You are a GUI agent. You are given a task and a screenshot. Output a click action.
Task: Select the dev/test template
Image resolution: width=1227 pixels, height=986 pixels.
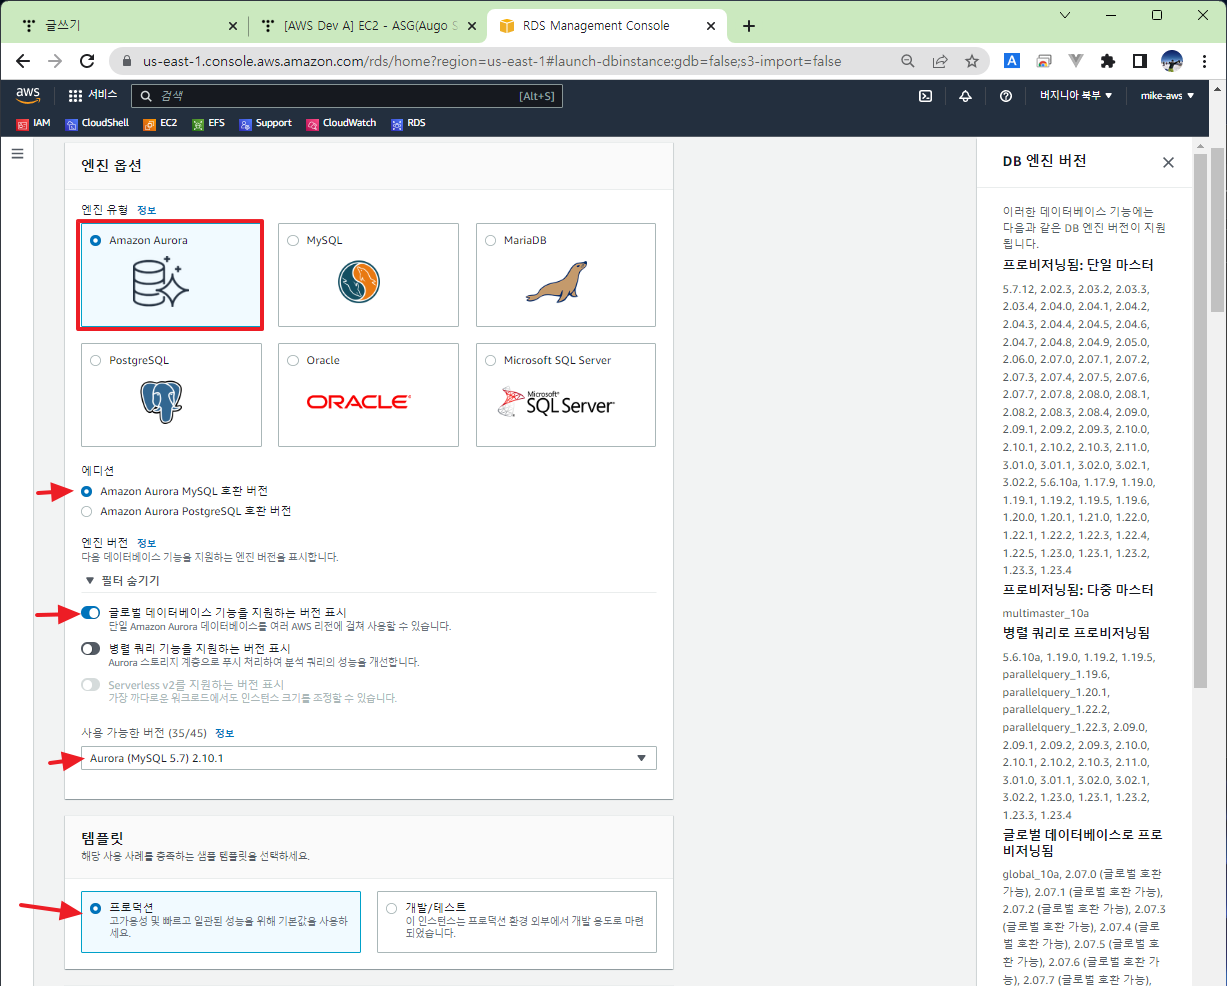tap(517, 921)
